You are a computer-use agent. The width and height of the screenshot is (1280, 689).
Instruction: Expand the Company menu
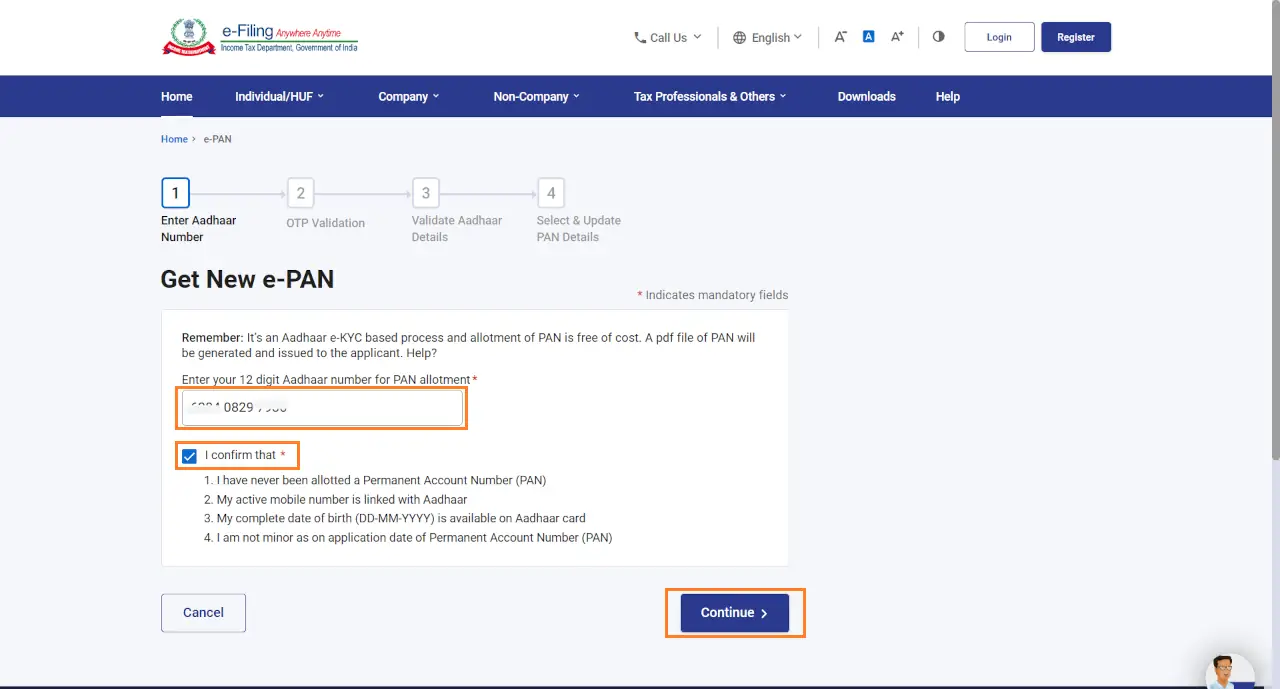click(409, 96)
